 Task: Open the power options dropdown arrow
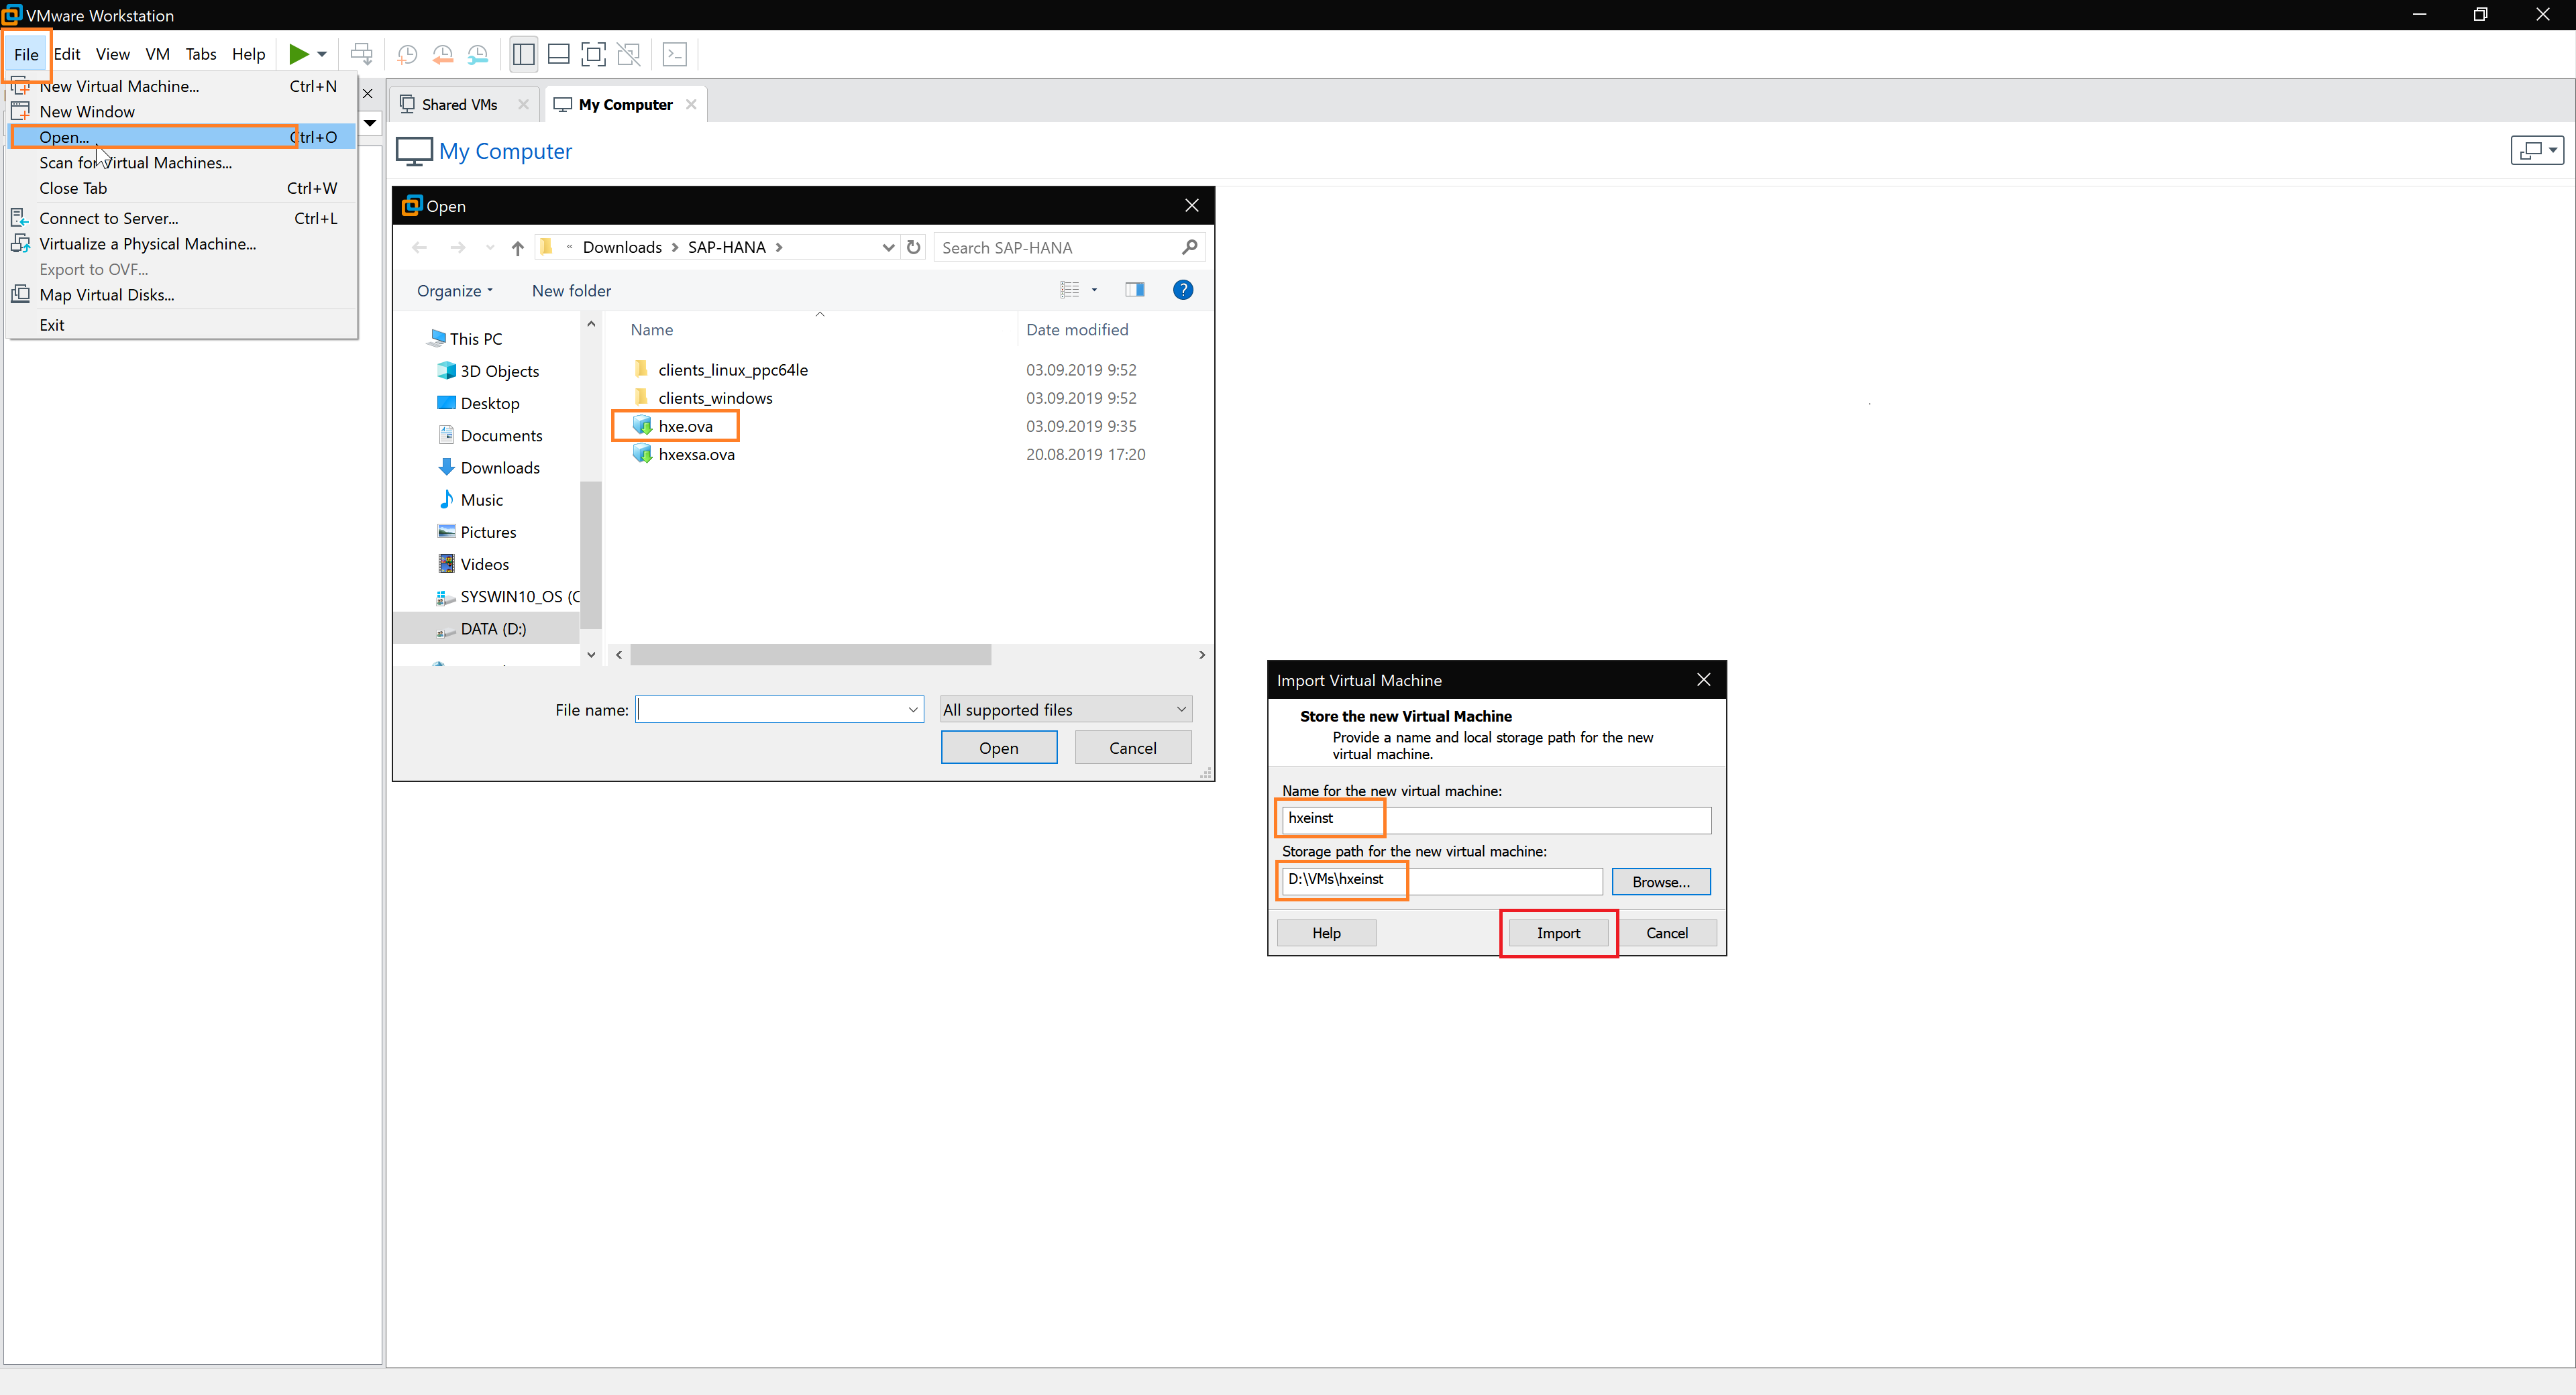coord(322,54)
